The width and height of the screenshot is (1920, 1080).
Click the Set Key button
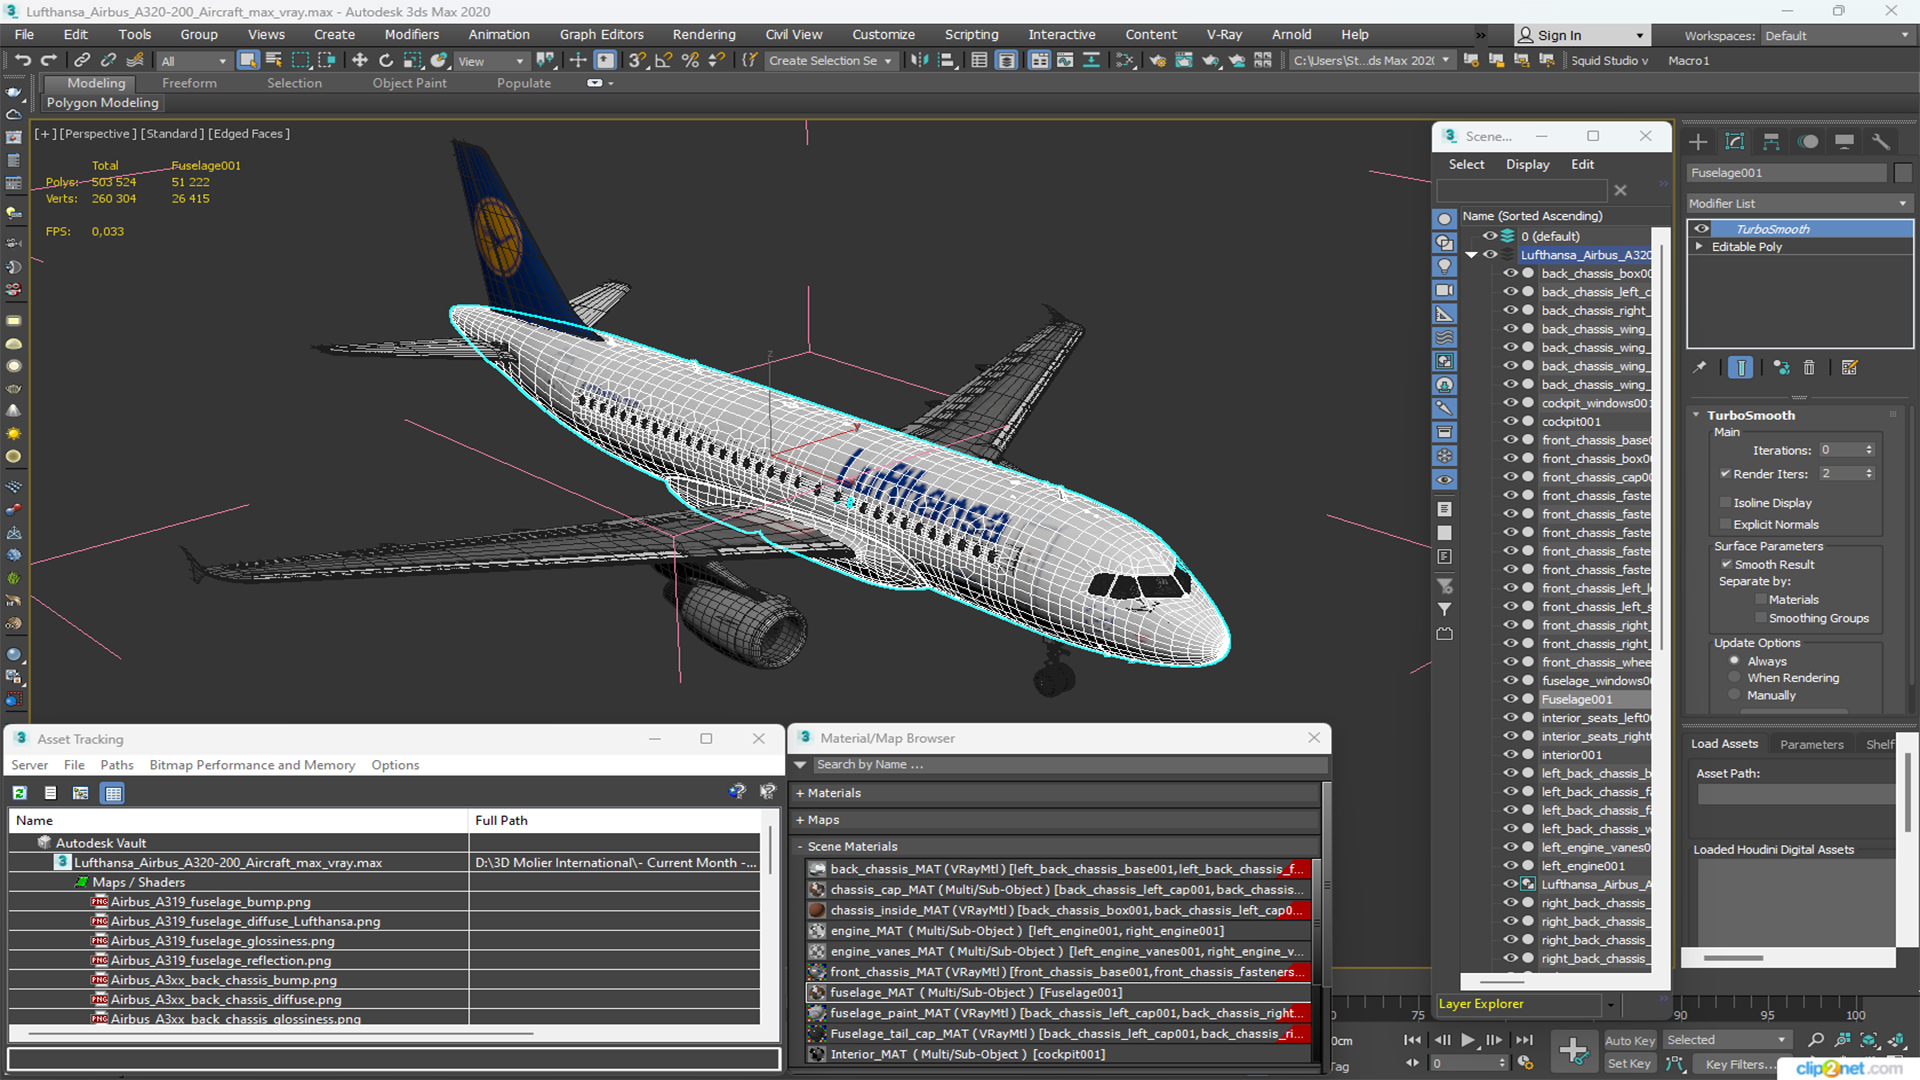(x=1629, y=1064)
